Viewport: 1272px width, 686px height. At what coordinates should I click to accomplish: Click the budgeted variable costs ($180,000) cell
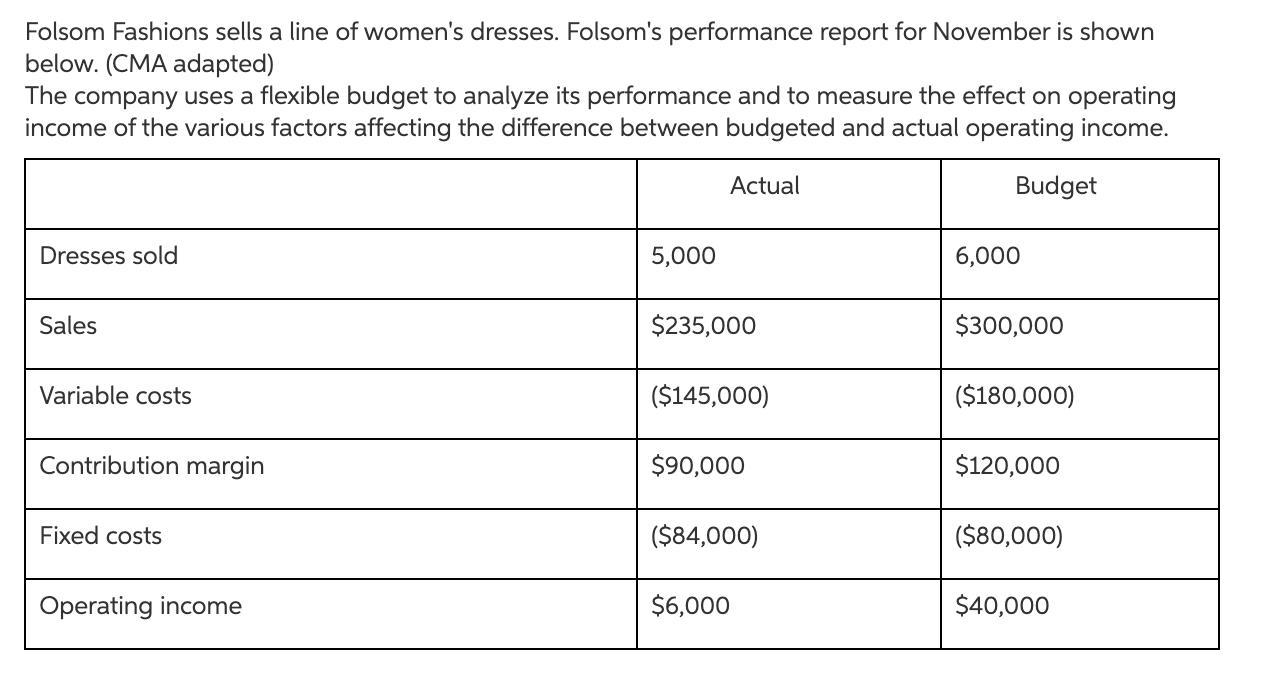pos(1014,396)
